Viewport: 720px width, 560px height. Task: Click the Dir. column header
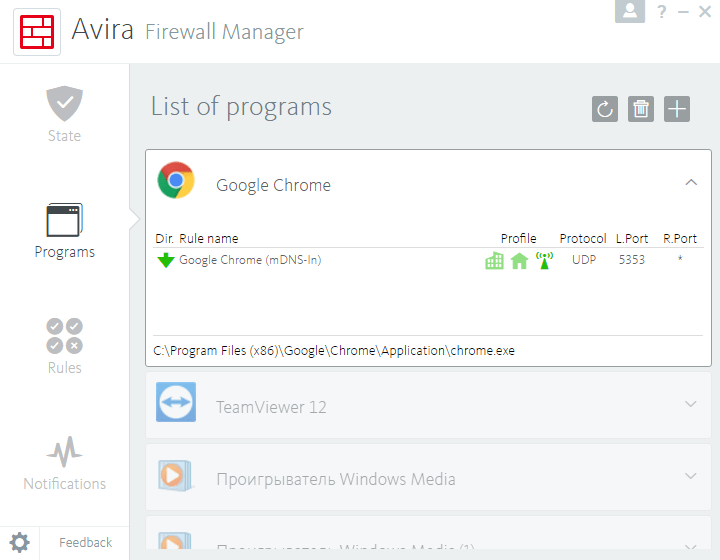pyautogui.click(x=164, y=239)
